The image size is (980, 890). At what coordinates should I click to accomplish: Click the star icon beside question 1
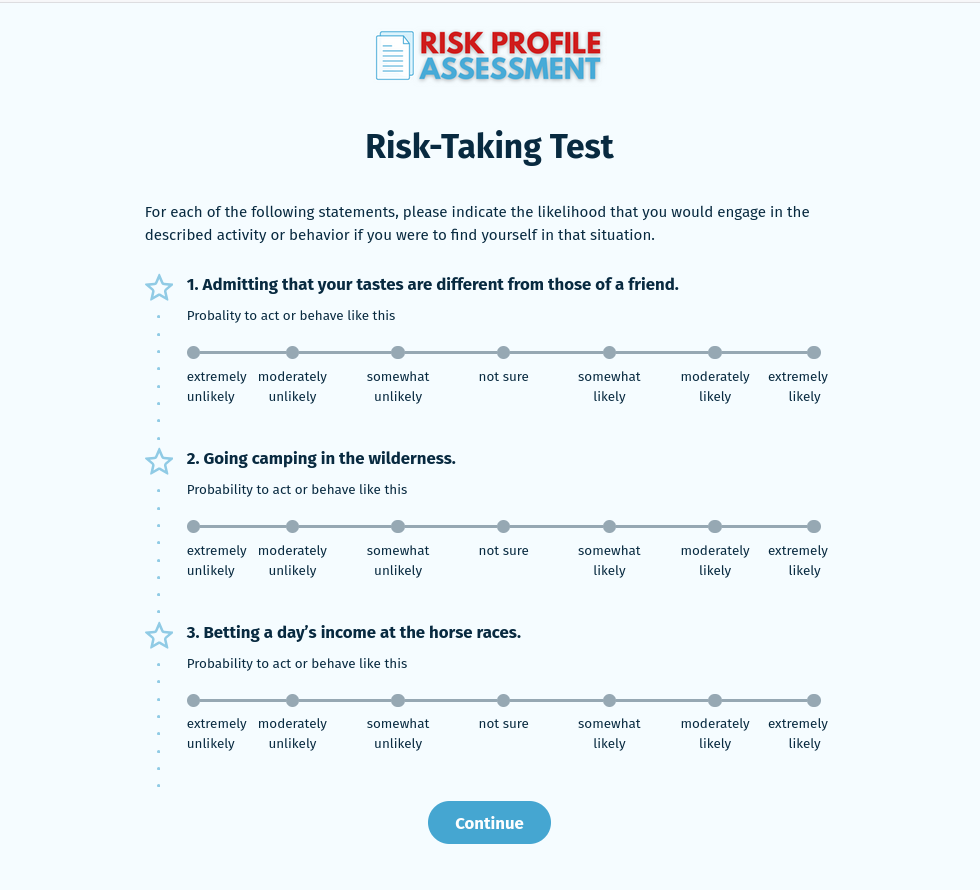pos(159,287)
